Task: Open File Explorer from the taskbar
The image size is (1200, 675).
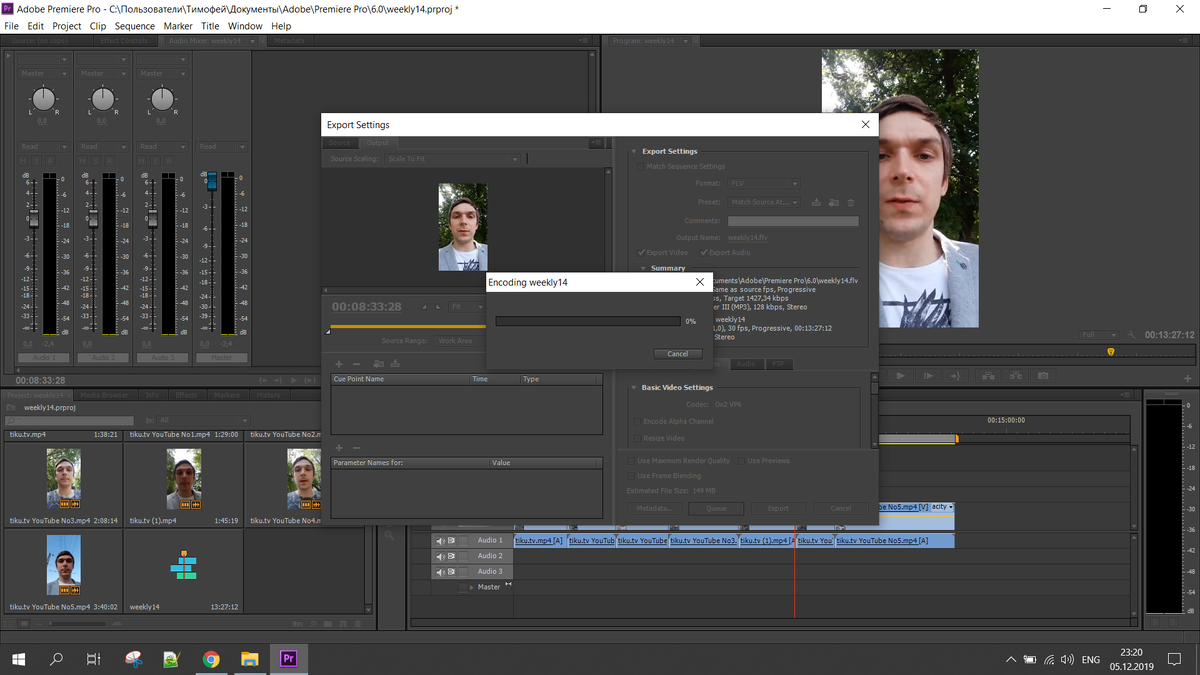Action: [249, 659]
